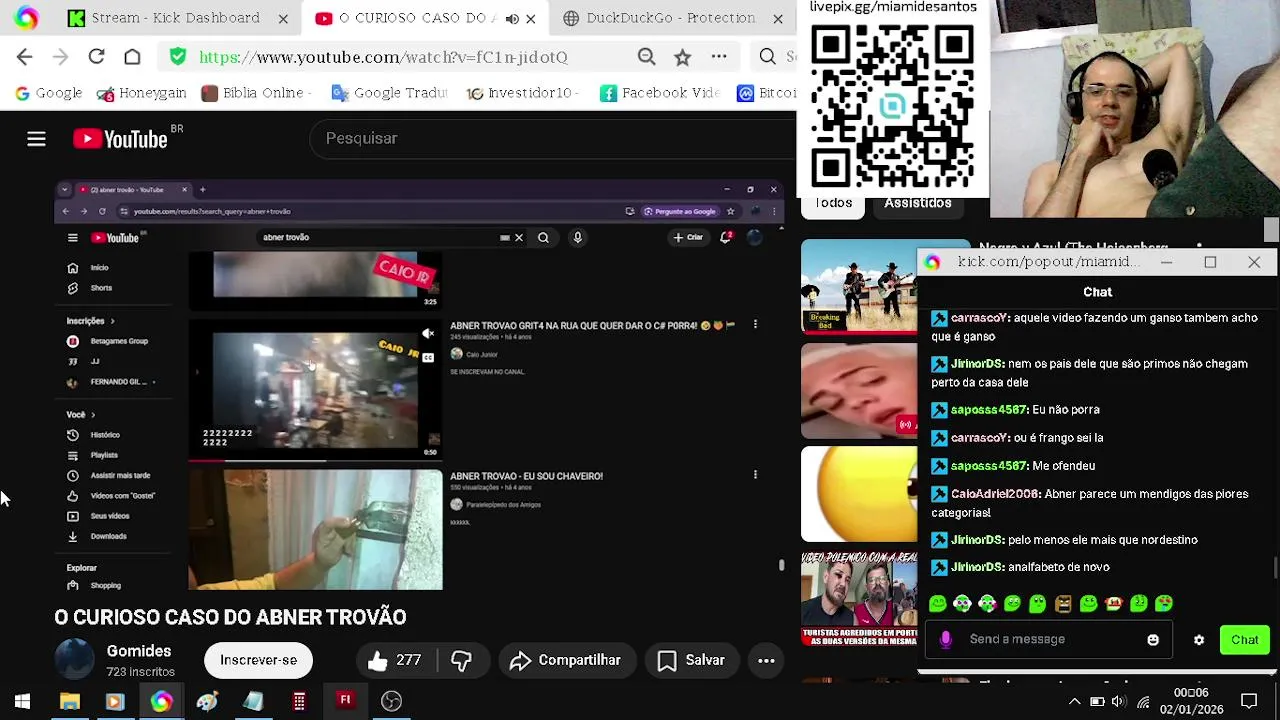Open the Google bookmark
The image size is (1280, 720).
48,93
